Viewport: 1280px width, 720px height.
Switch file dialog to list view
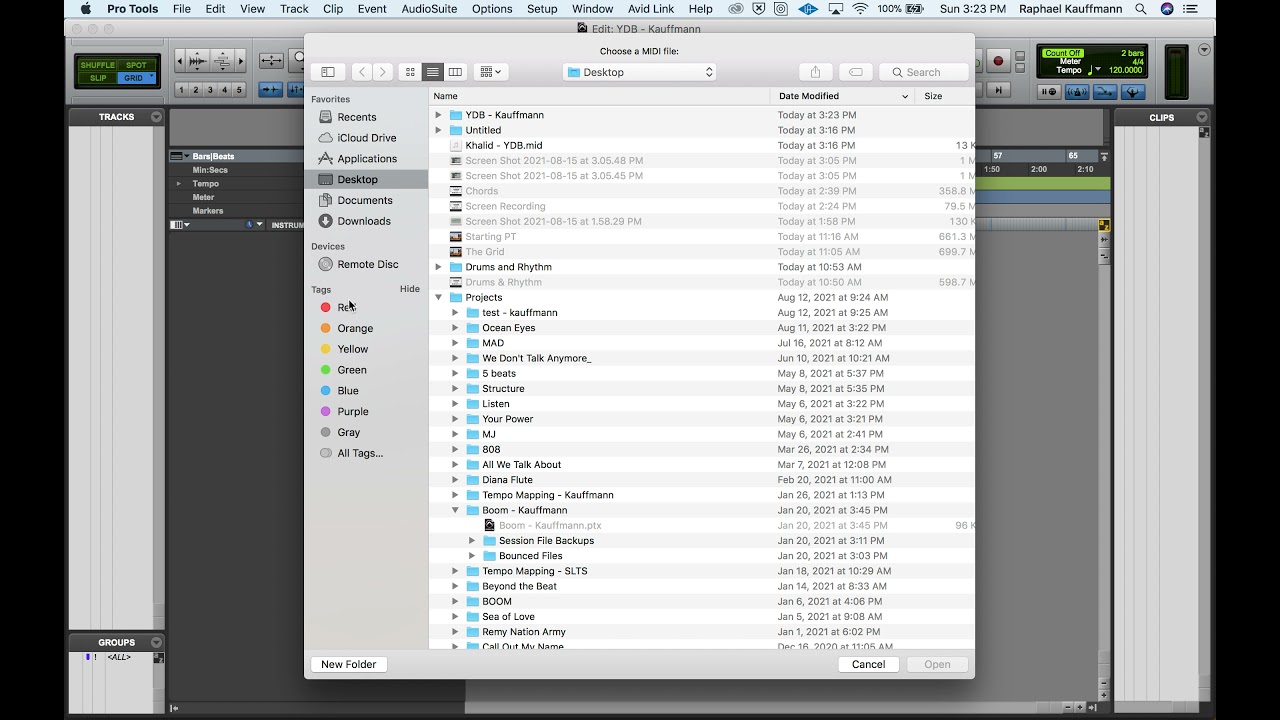click(x=432, y=72)
